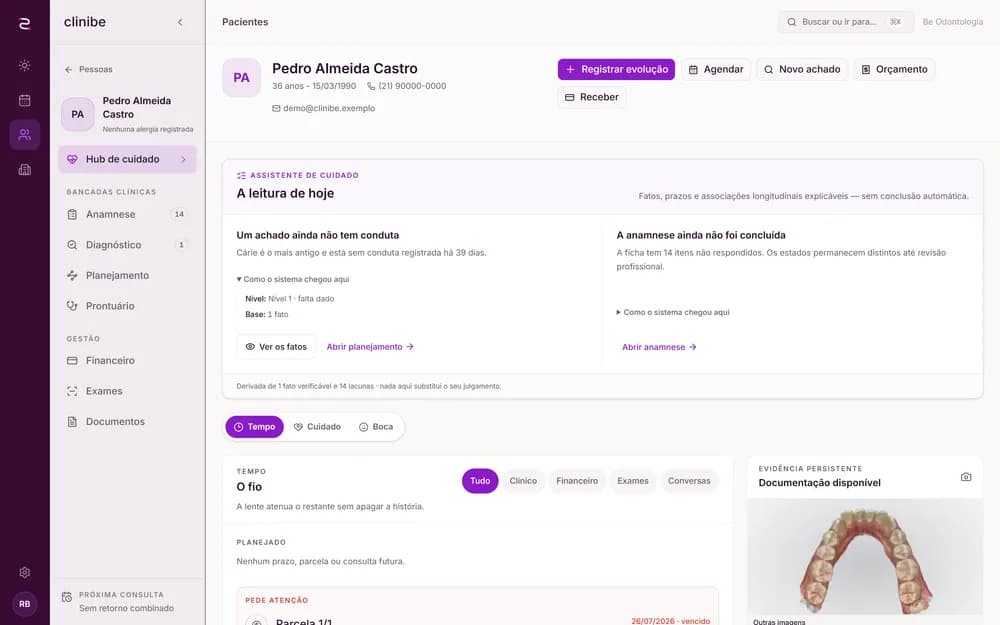Click Novo achado button
Screen dimensions: 1000x625
point(802,70)
